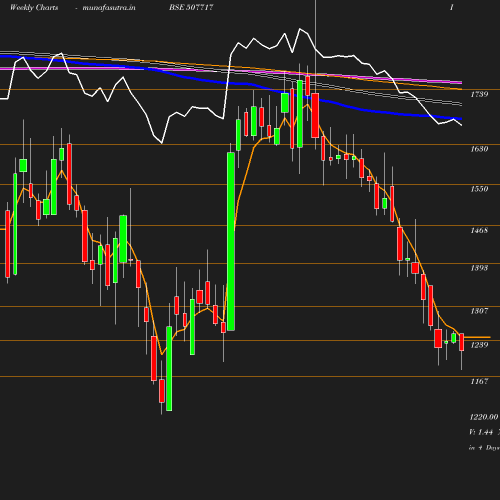
Task: Click the 'in 4 Days' text
Action: [484, 448]
